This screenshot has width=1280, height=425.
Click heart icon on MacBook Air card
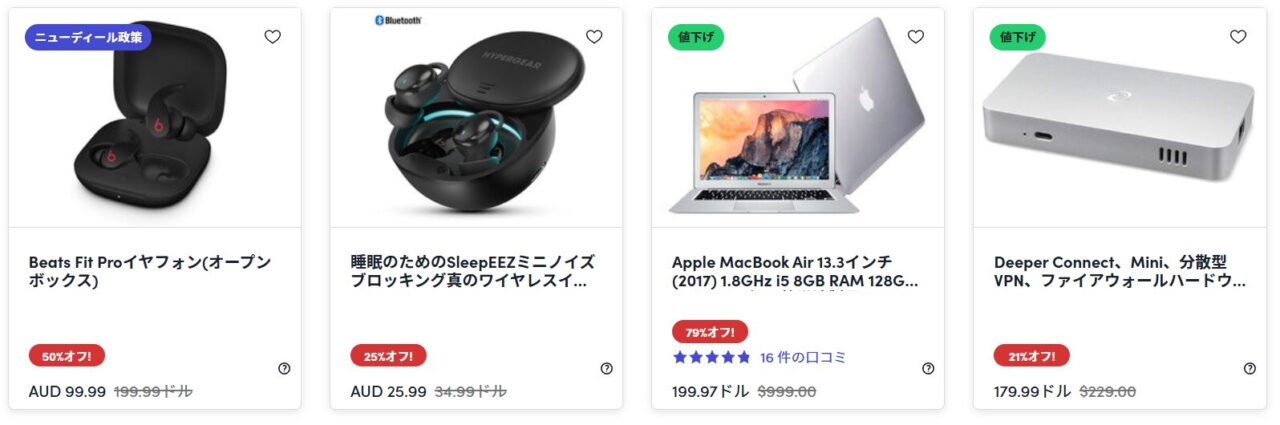916,37
